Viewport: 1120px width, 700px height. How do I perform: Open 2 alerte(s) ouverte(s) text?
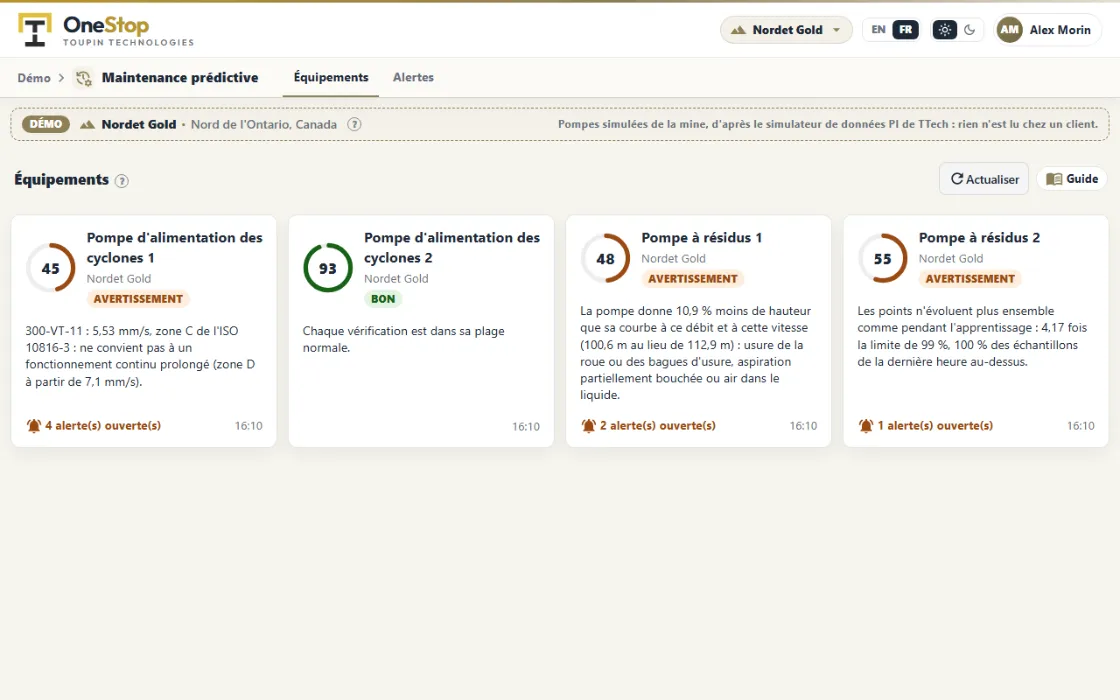tap(658, 426)
